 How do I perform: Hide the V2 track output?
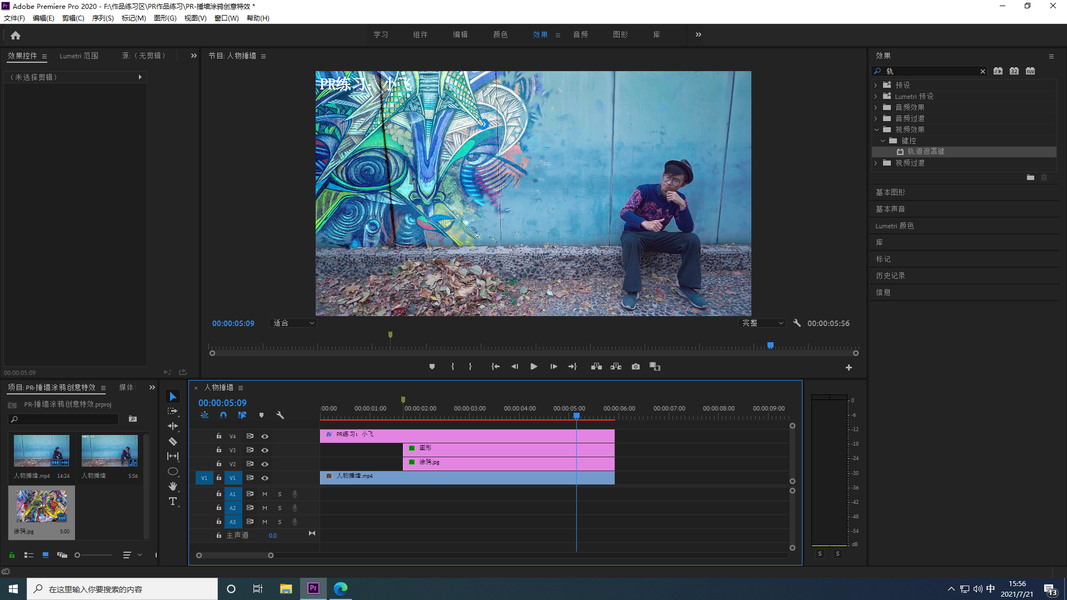(x=265, y=464)
